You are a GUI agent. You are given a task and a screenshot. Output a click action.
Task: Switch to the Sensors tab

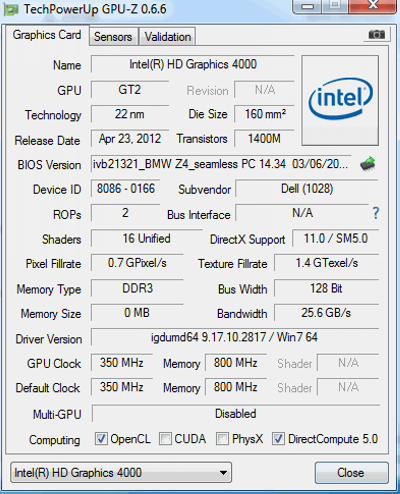pos(113,37)
